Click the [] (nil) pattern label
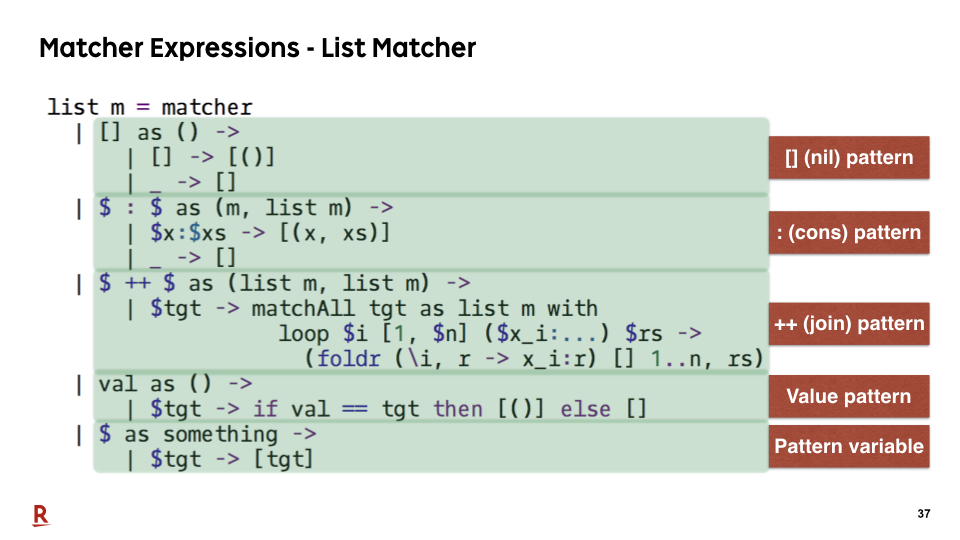 tap(849, 158)
